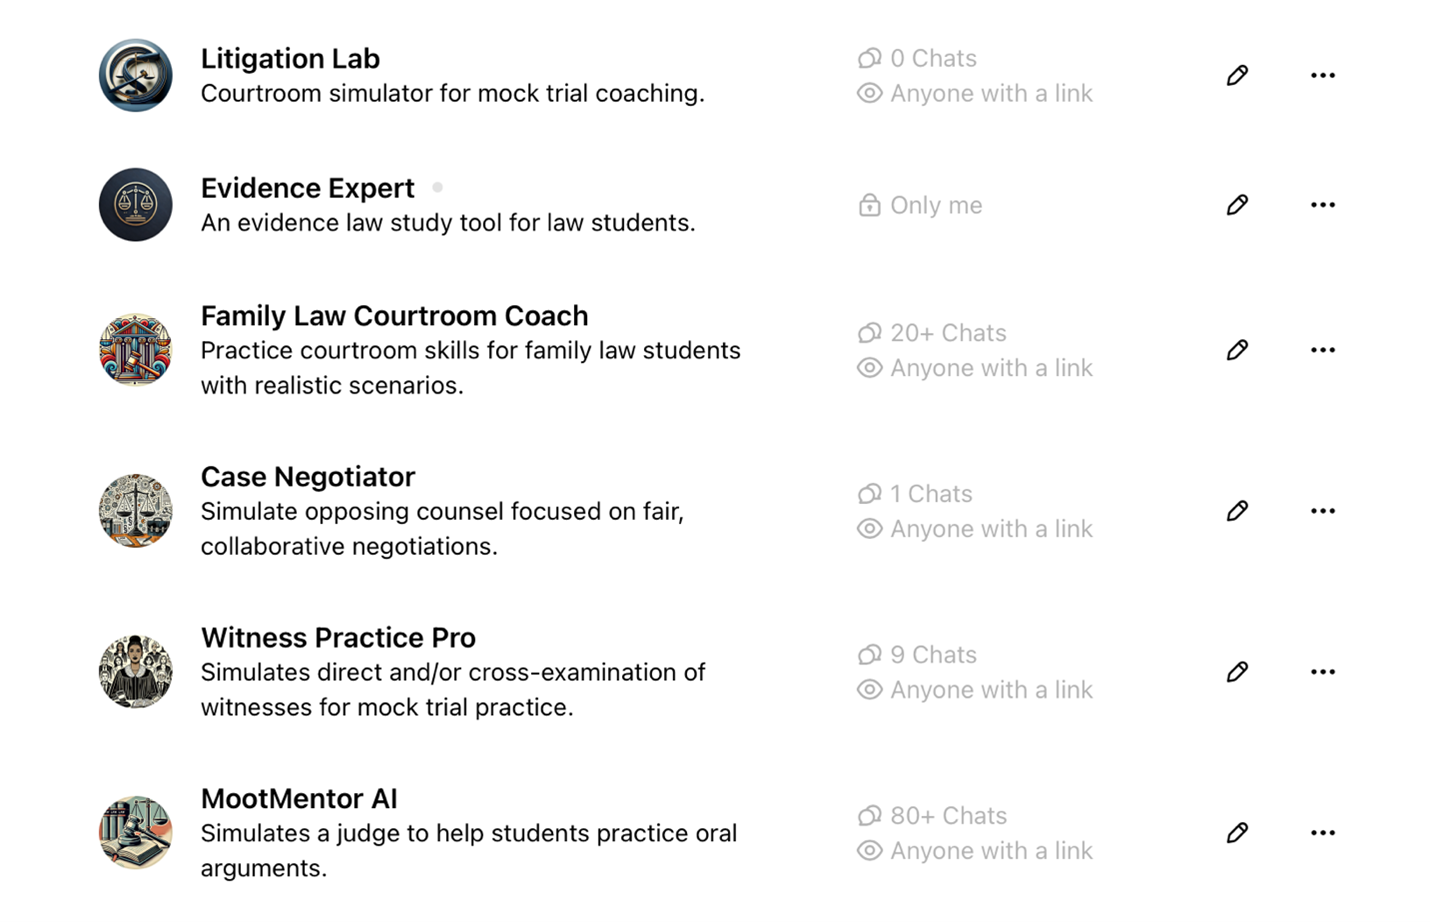Open Litigation Lab avatar thumbnail

[x=136, y=75]
